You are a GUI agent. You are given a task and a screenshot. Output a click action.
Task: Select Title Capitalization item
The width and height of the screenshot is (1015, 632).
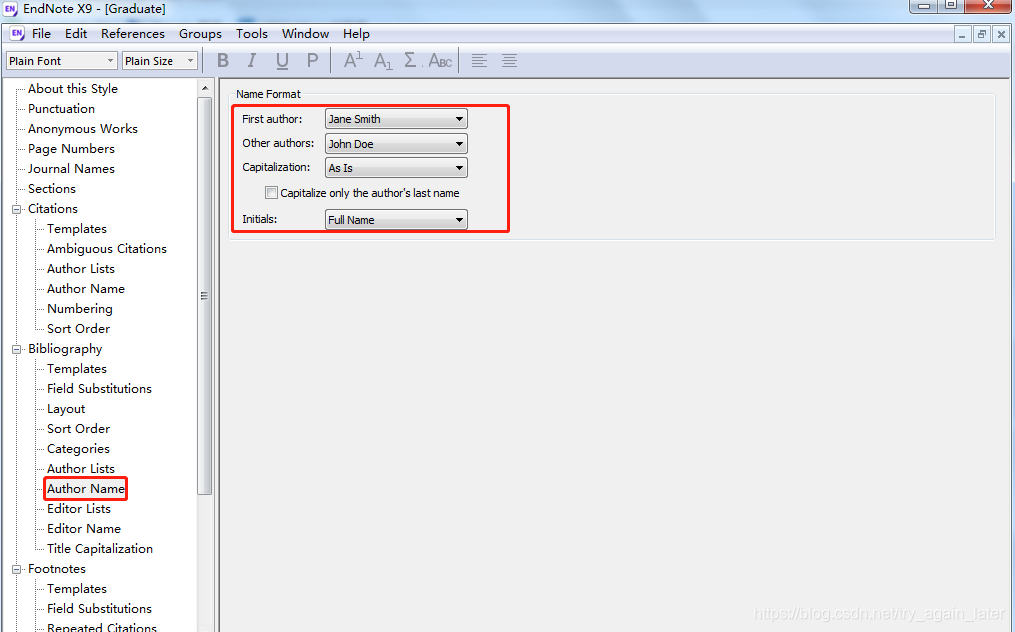pyautogui.click(x=100, y=549)
